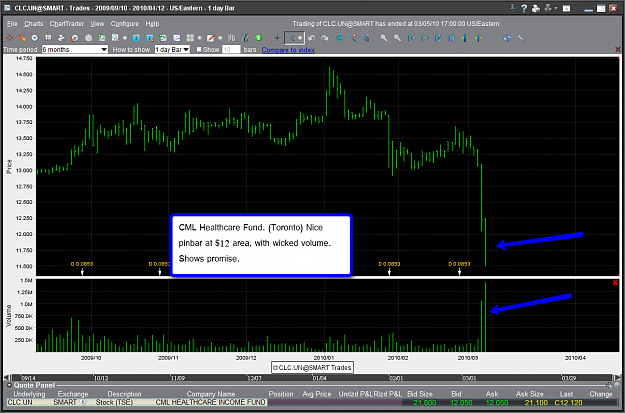Click the CML HEALTHCARE INCOME FUND cell
Screen dimensions: 625x413
click(x=210, y=403)
